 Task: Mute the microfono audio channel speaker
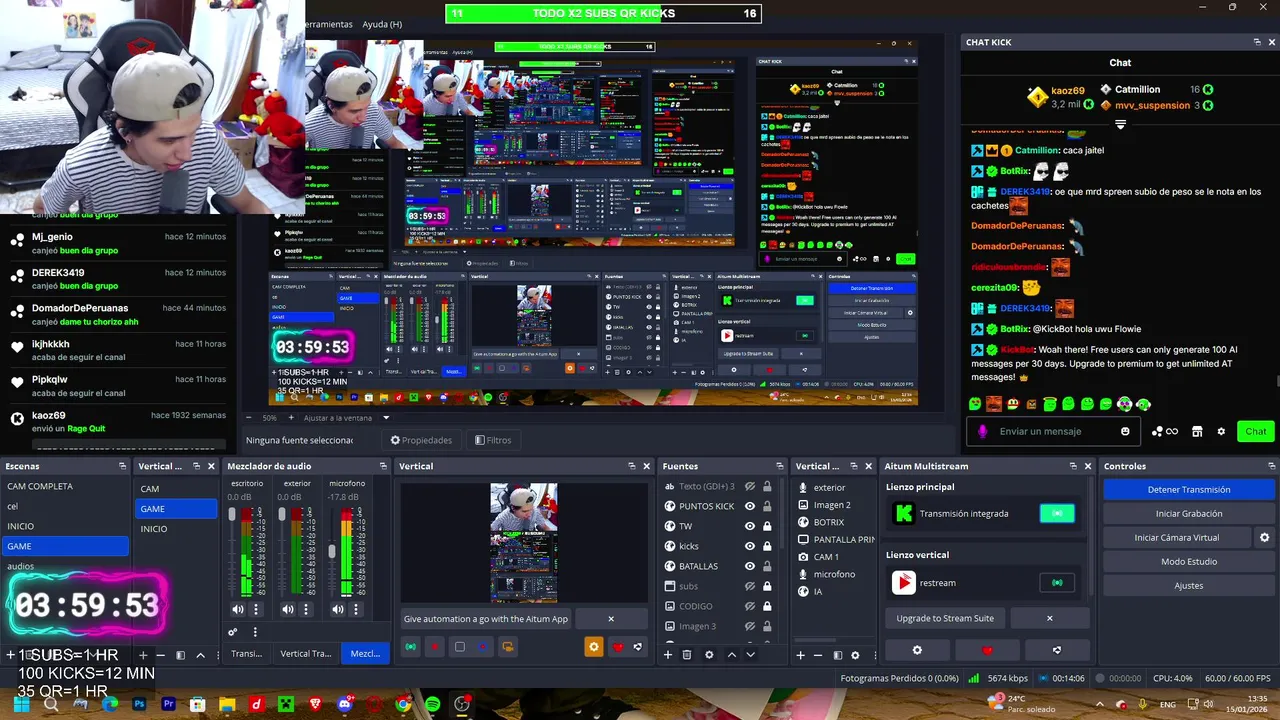tap(338, 609)
